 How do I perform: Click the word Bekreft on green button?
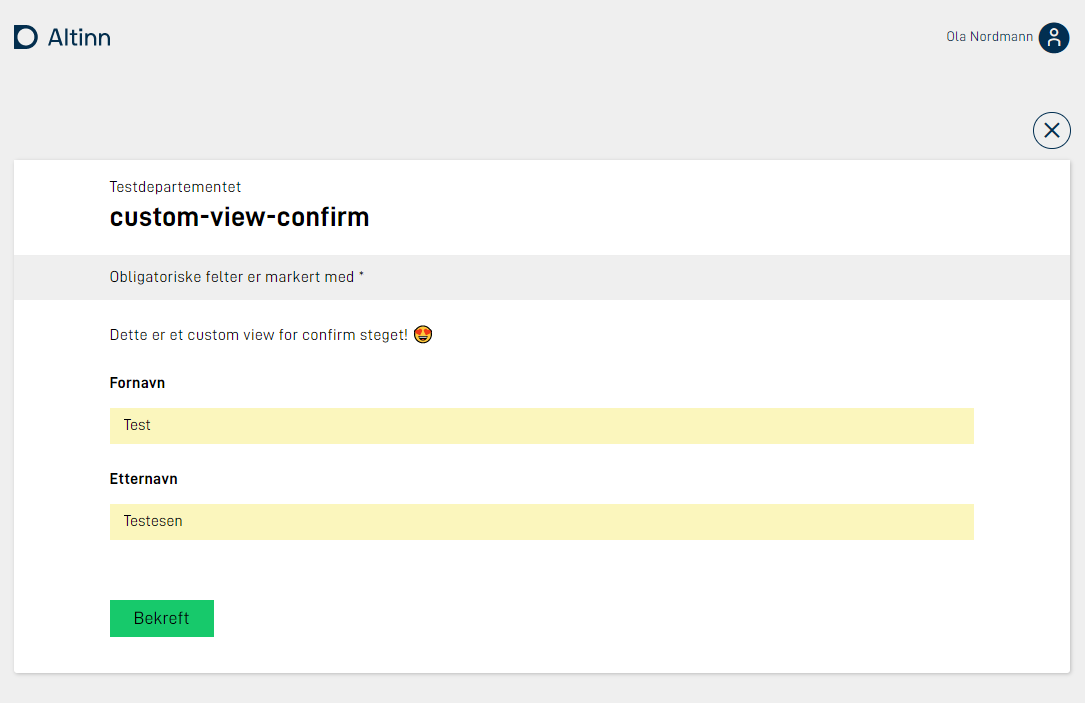point(161,618)
